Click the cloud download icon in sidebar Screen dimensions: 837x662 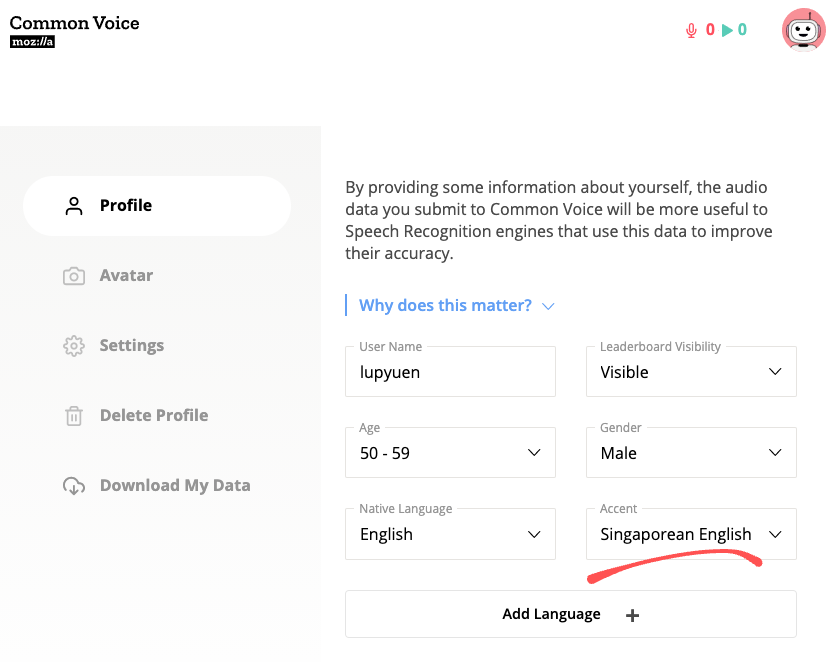coord(74,486)
